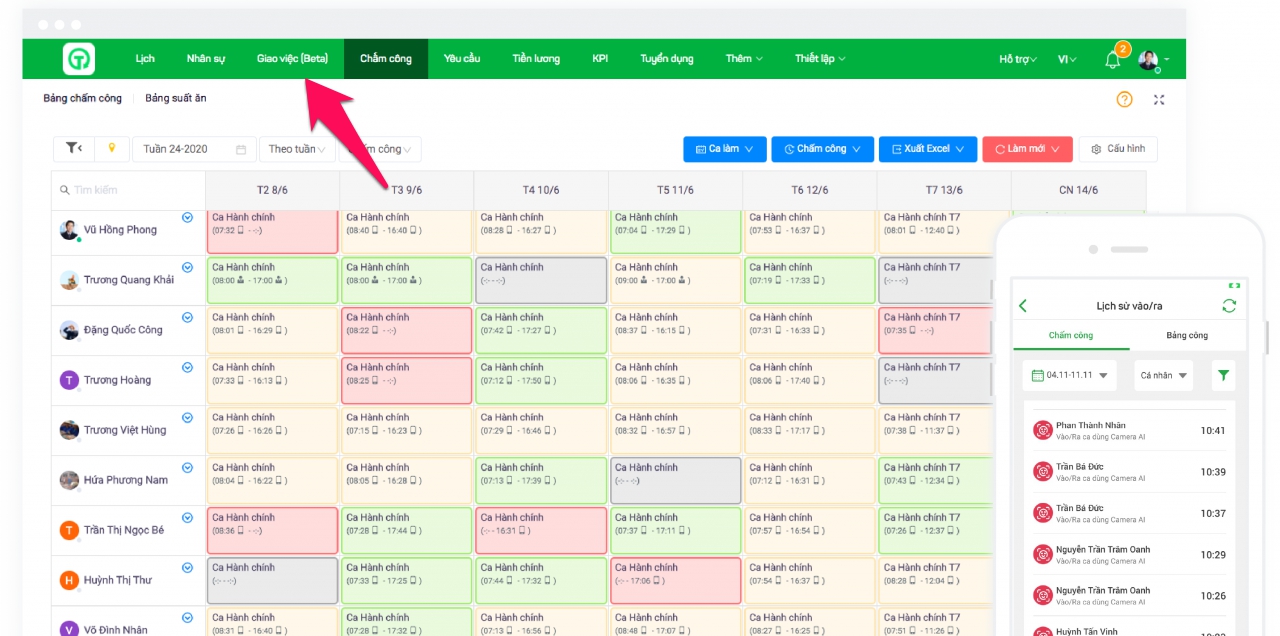Click the CN 14/6 column header
This screenshot has height=636, width=1280.
(1078, 190)
